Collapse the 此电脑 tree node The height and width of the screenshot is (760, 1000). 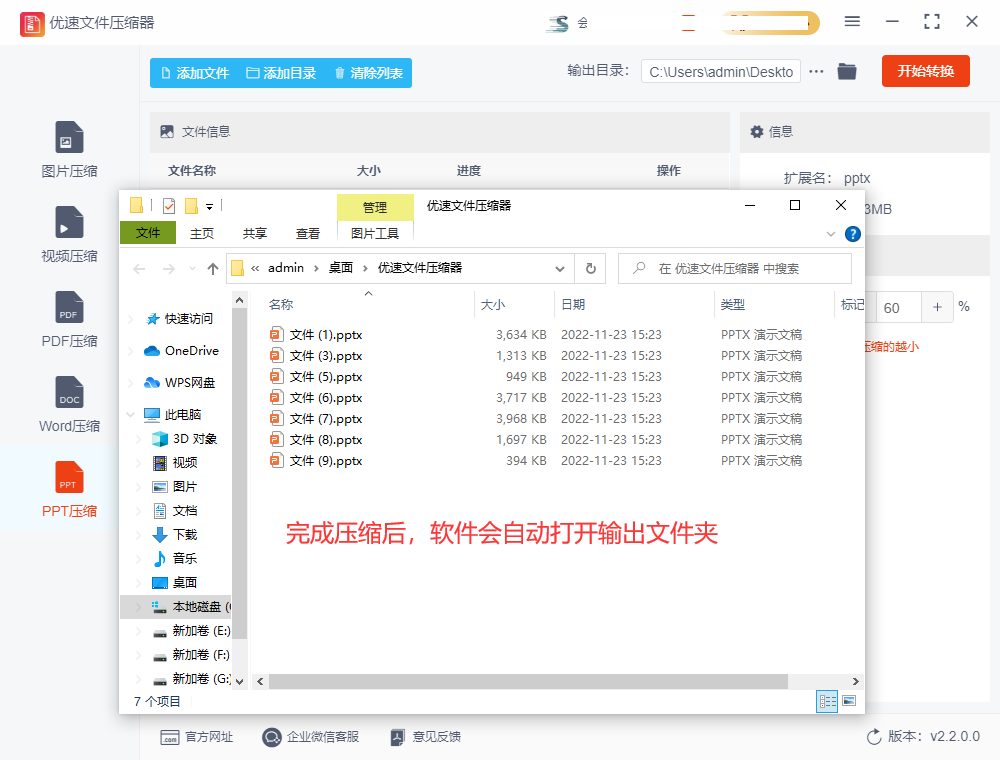pos(131,414)
